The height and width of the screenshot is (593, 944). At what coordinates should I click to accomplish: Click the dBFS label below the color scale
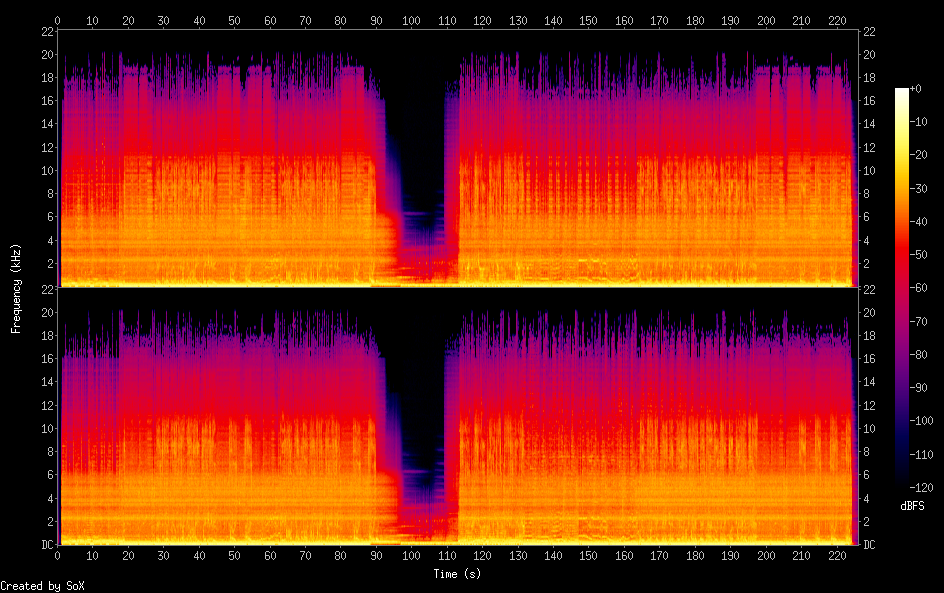911,506
